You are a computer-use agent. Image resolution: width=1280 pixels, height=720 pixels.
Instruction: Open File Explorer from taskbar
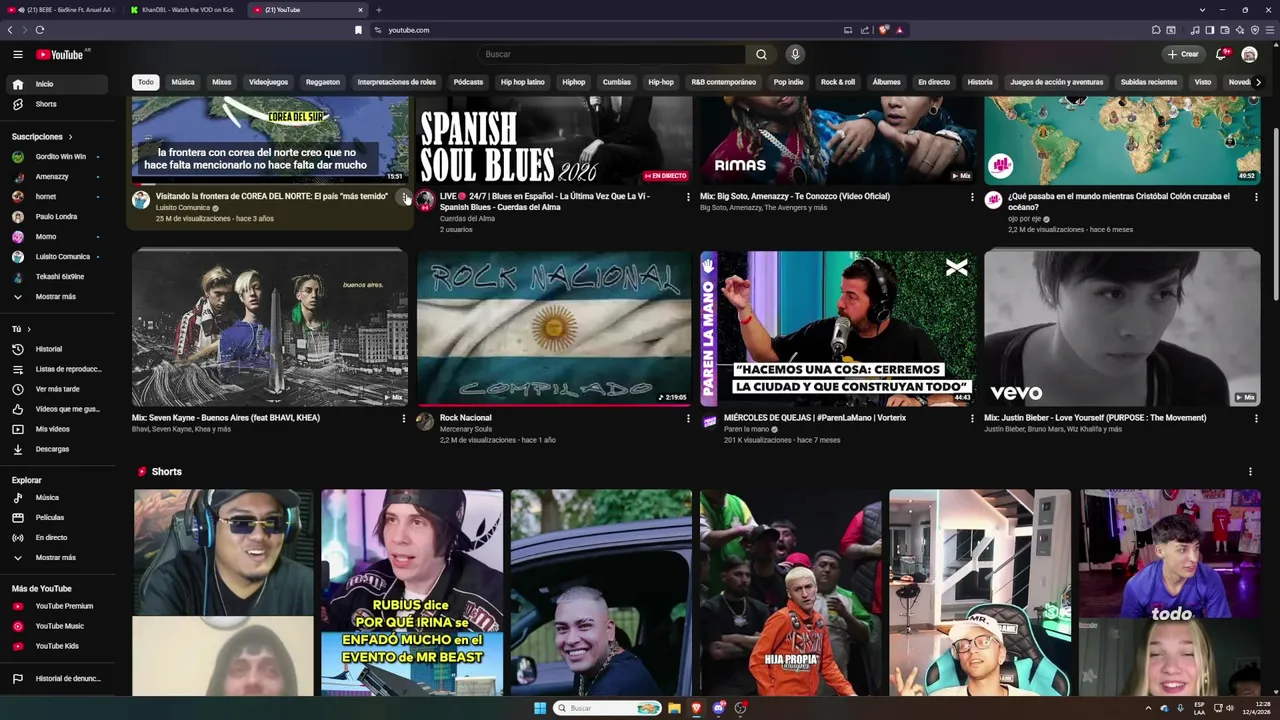pyautogui.click(x=675, y=708)
